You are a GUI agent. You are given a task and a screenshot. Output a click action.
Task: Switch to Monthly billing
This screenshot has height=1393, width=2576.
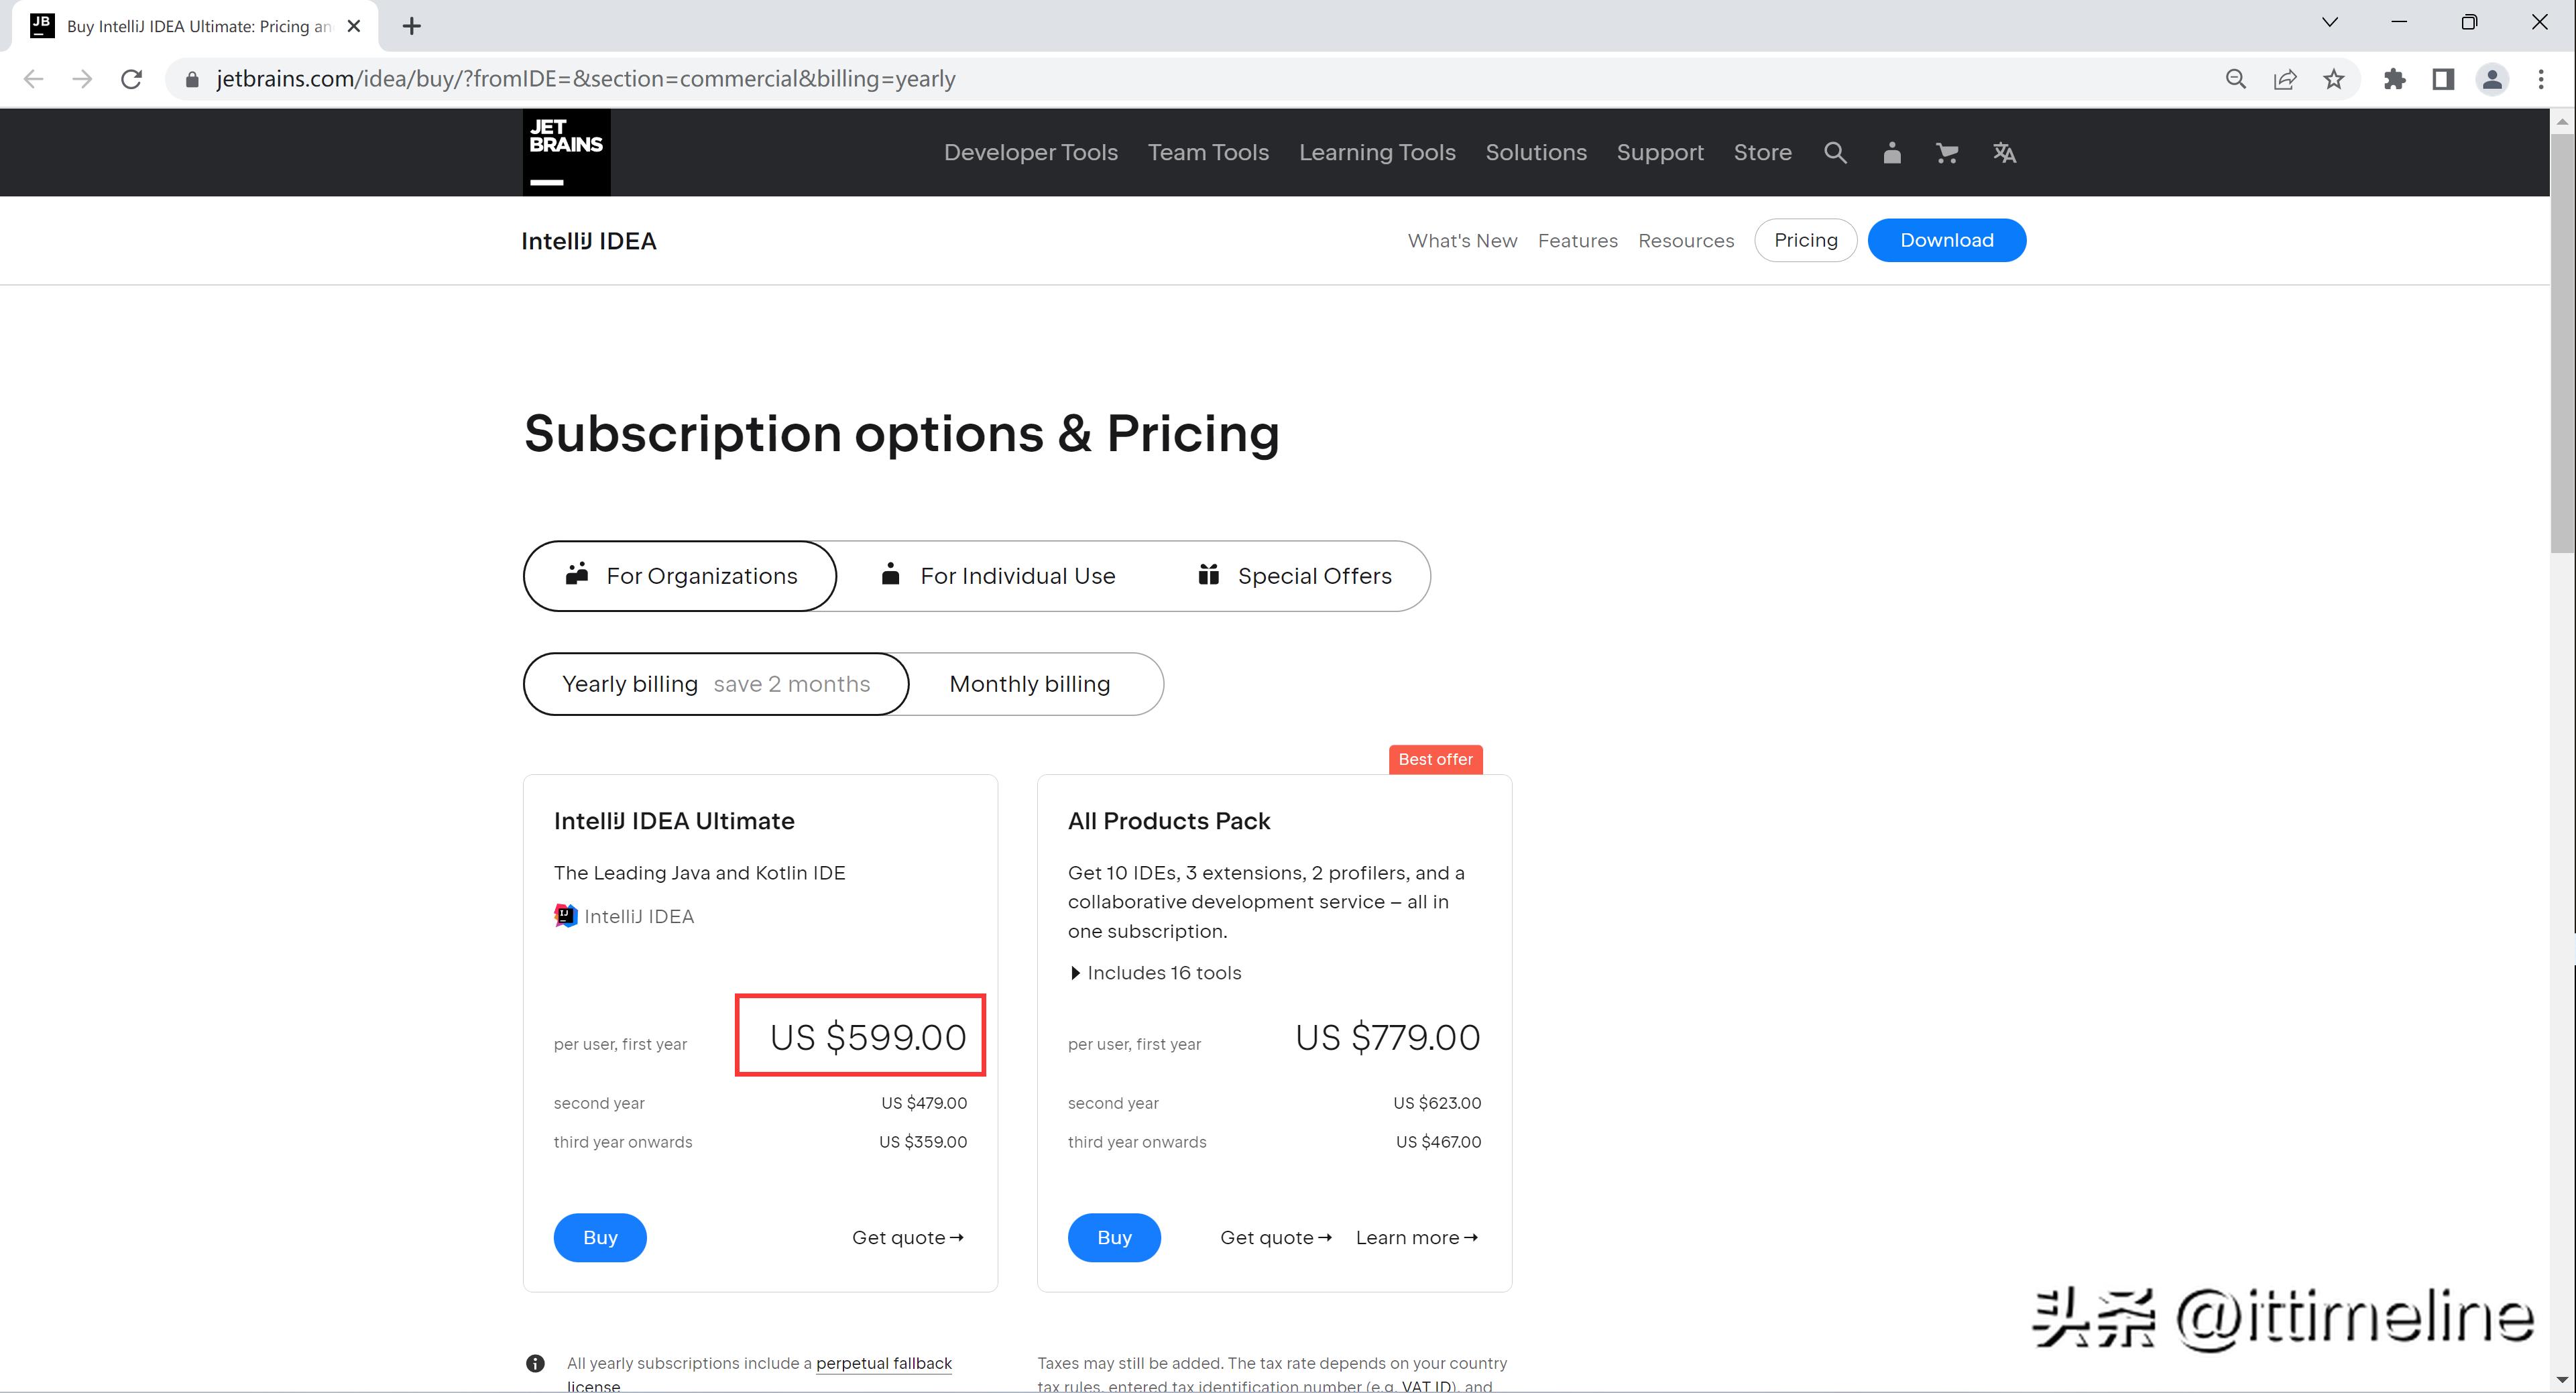click(x=1030, y=684)
